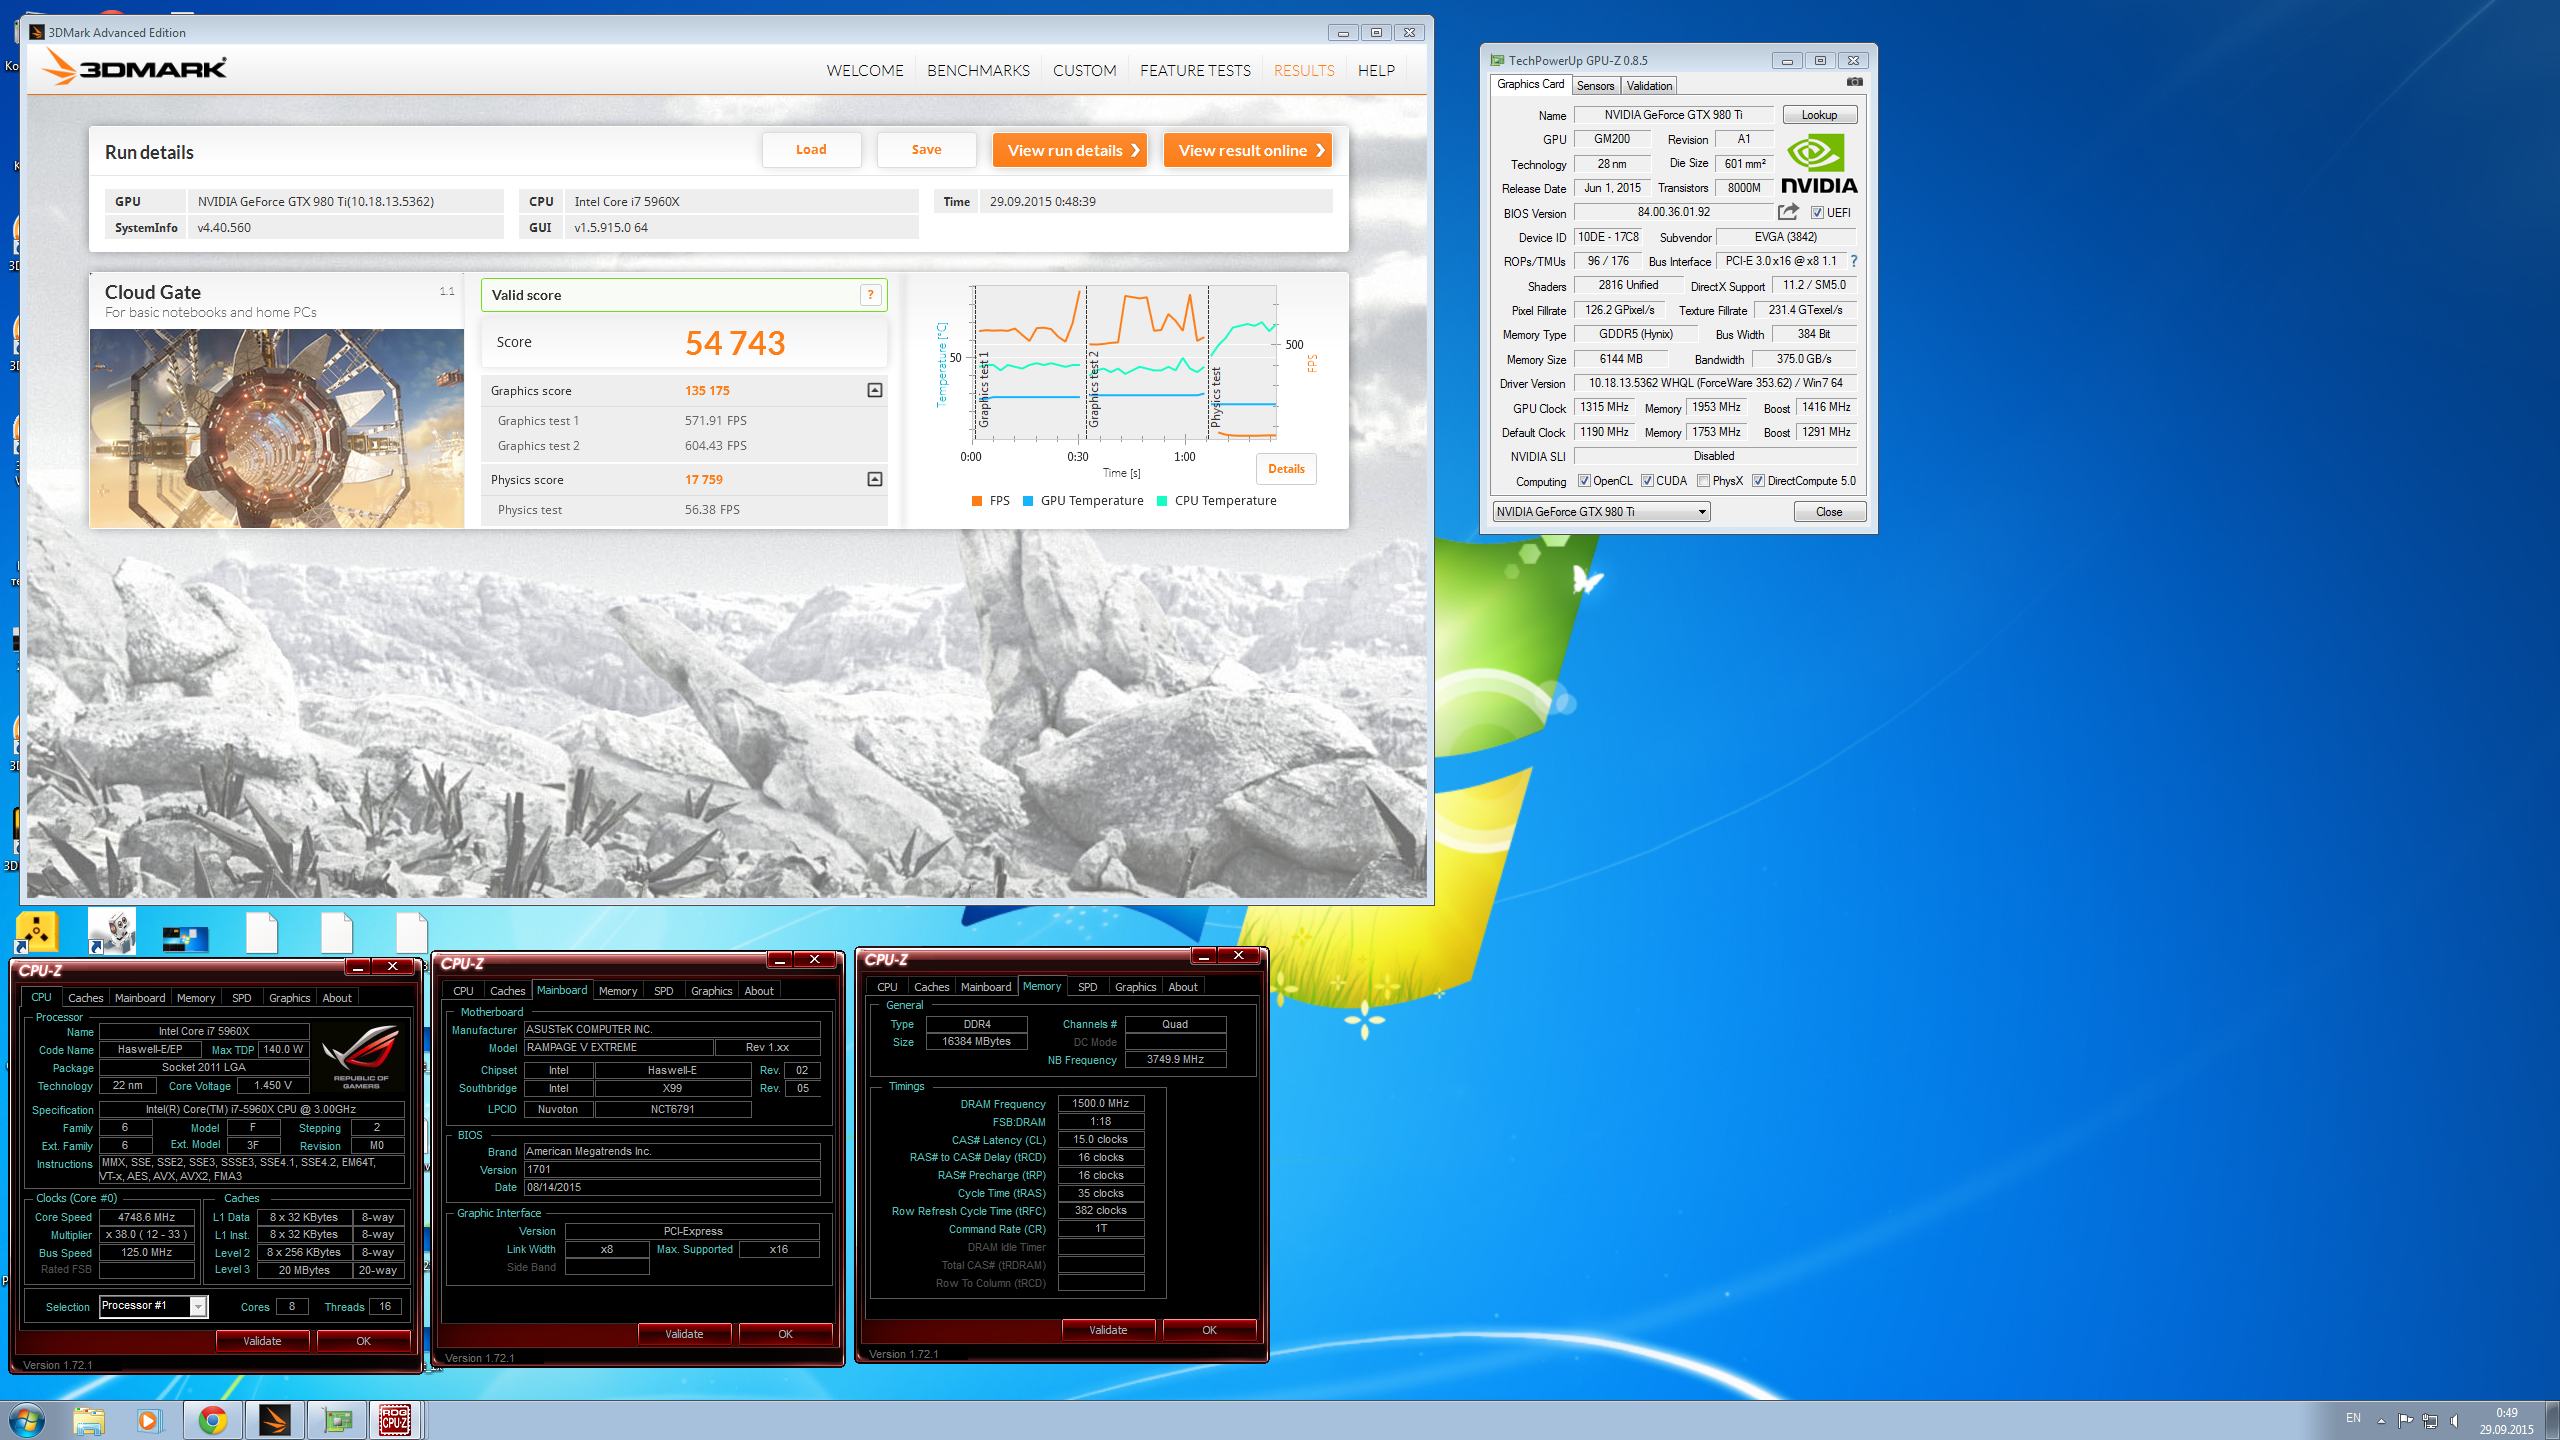Click the Core Speed value 4748.6 MHz
This screenshot has height=1440, width=2560.
pyautogui.click(x=147, y=1217)
